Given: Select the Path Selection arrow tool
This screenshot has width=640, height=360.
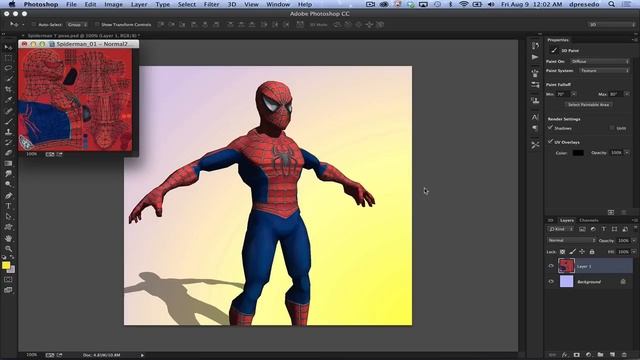Looking at the screenshot, I should [8, 216].
